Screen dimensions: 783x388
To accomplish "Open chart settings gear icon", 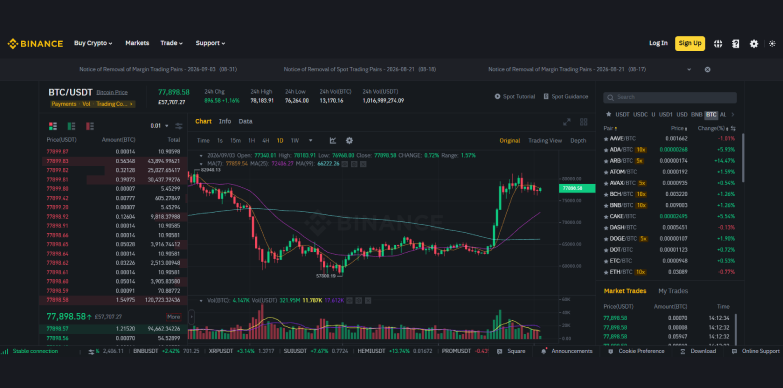I will coord(350,140).
